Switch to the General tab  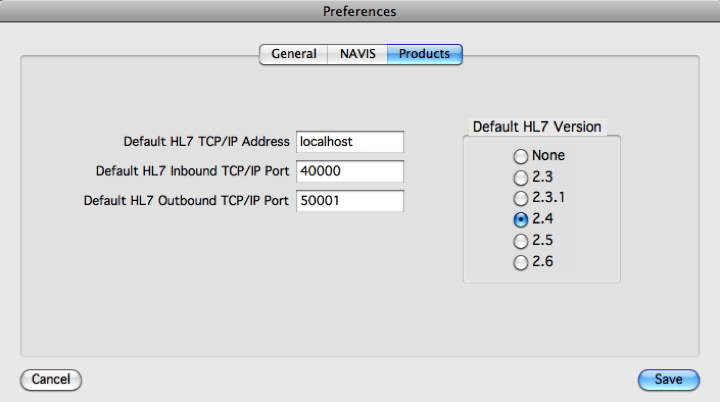294,54
